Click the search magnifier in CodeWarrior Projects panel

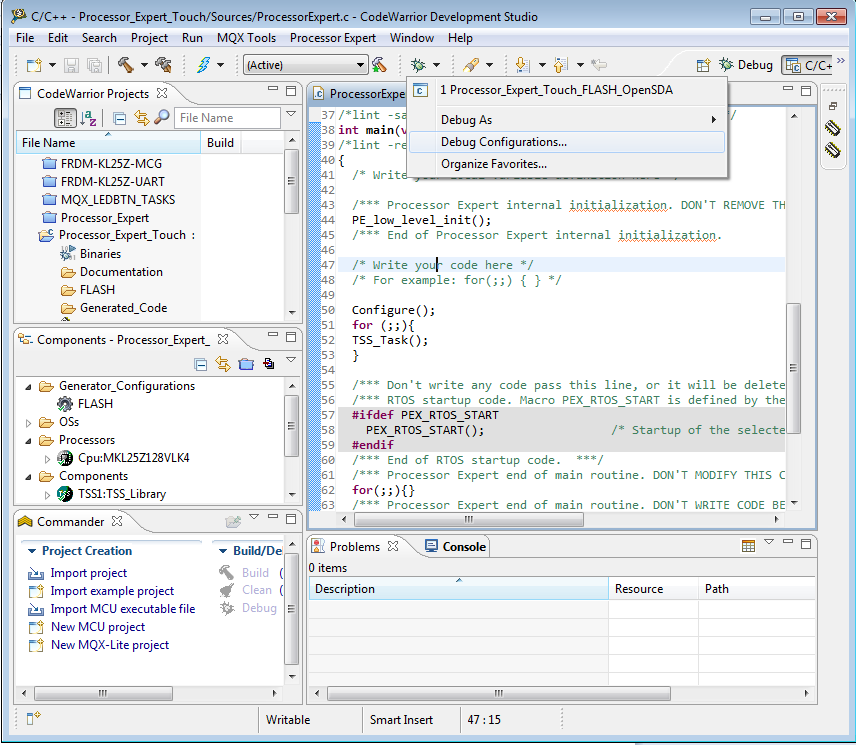point(161,116)
